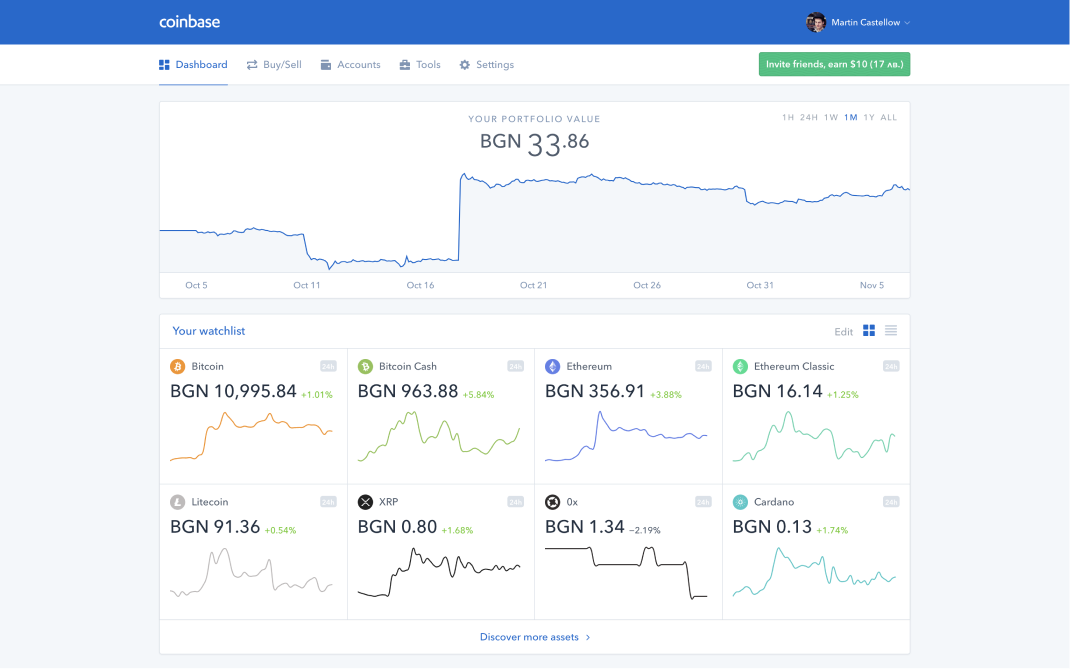The width and height of the screenshot is (1070, 669).
Task: Click the XRP coin icon
Action: click(365, 502)
